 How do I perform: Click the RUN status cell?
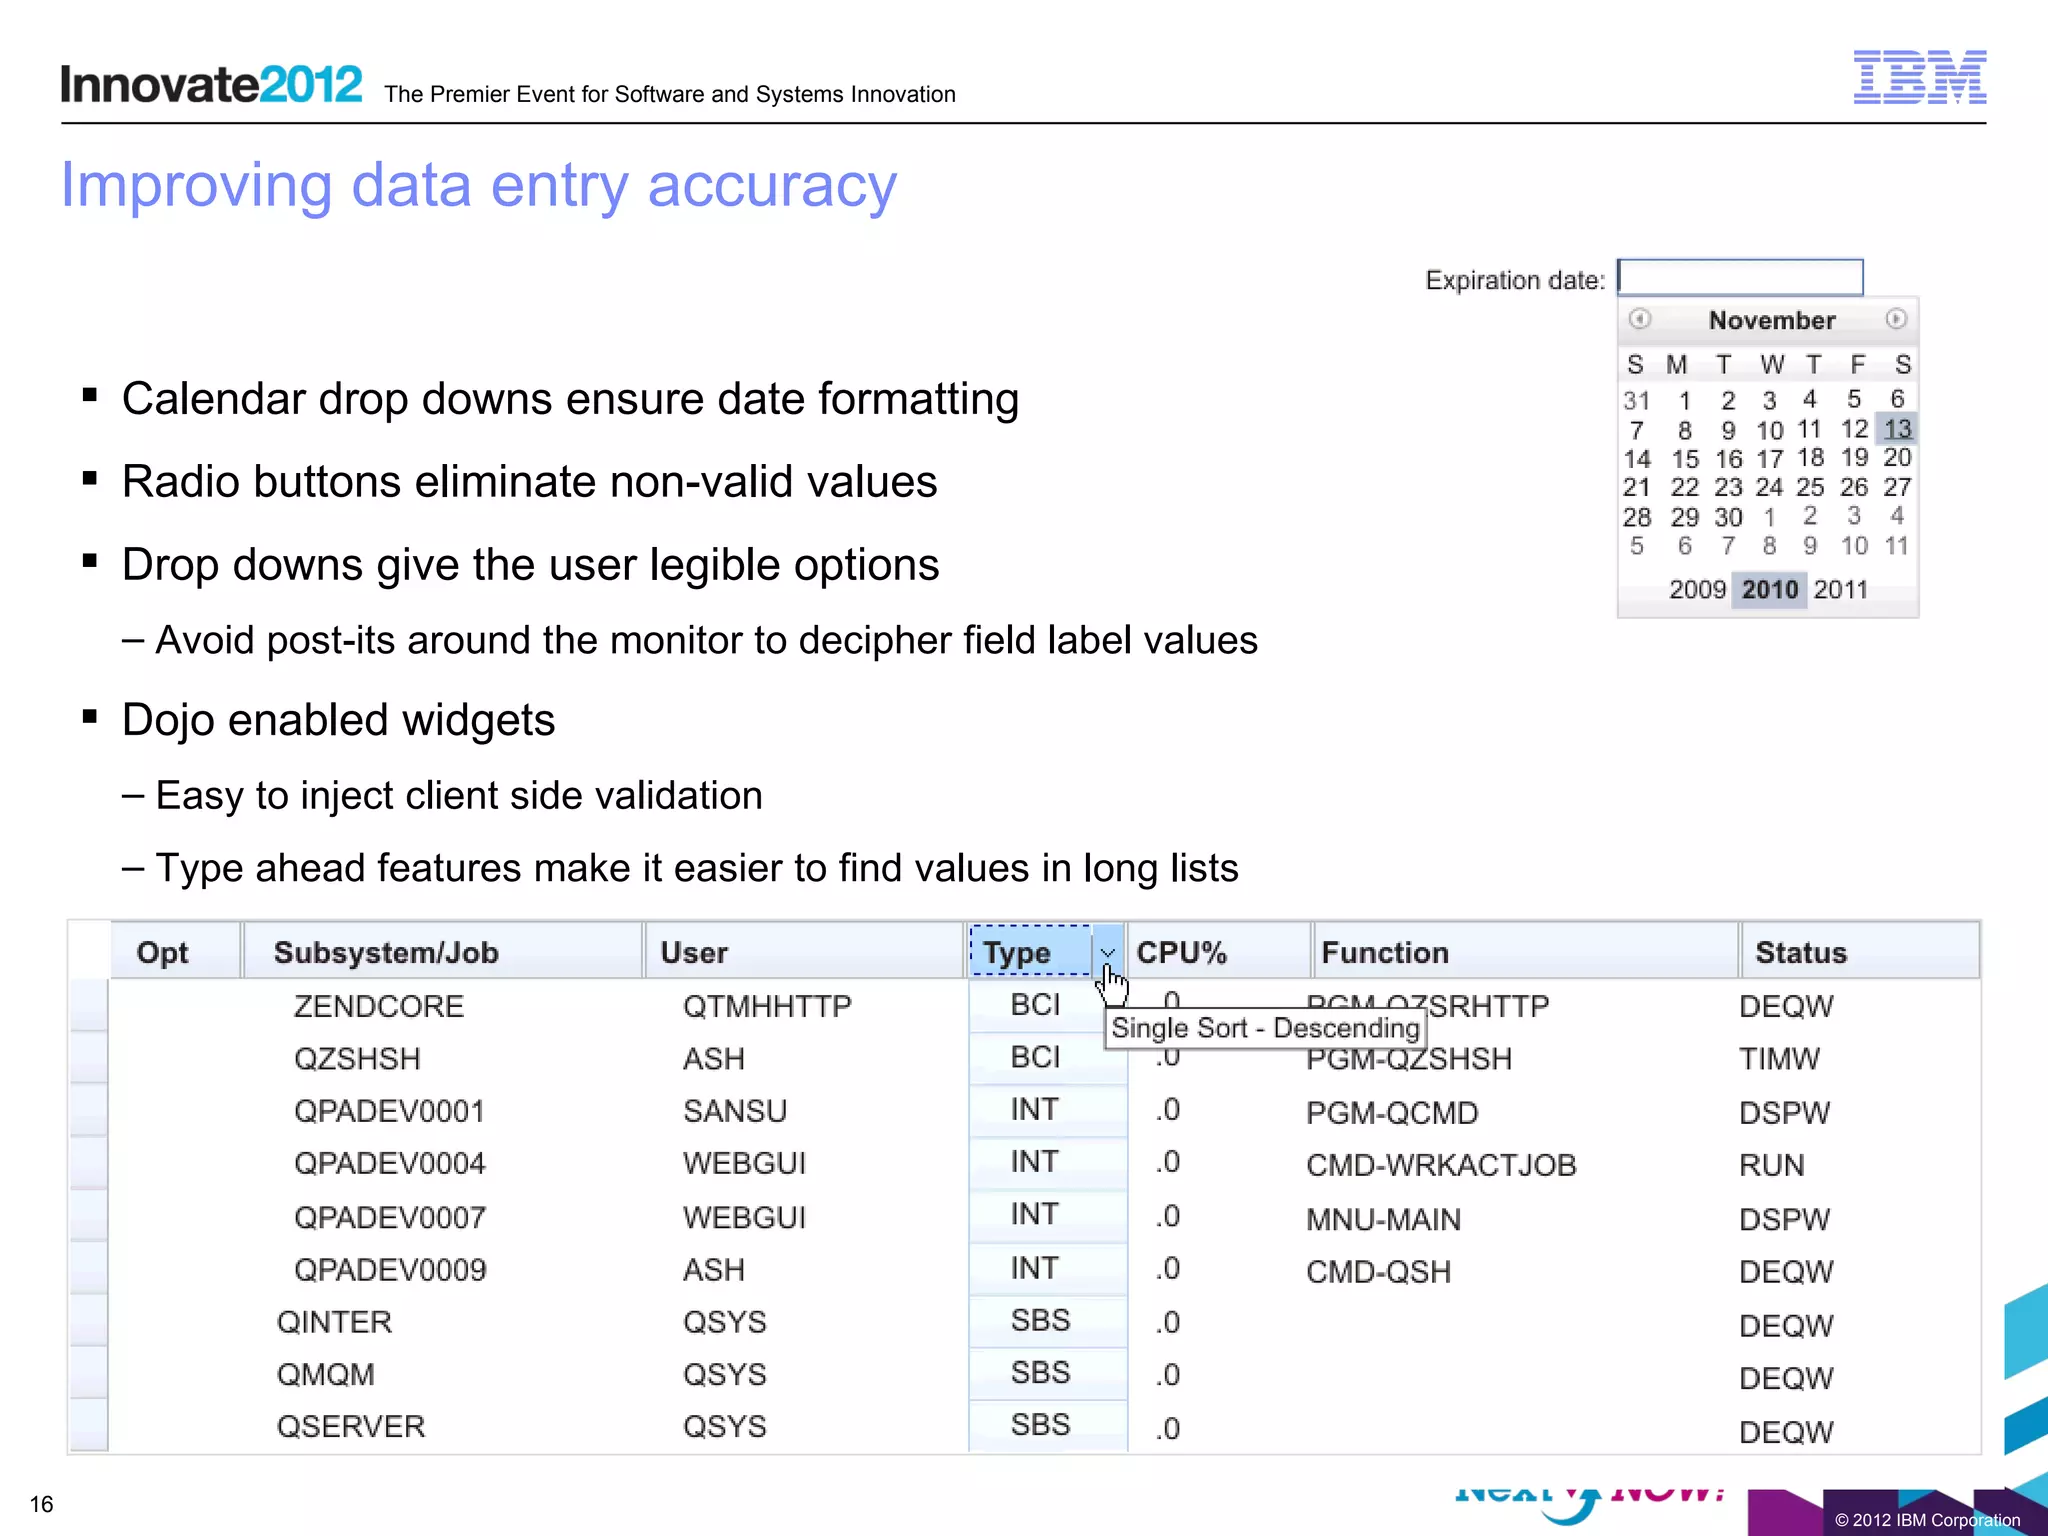[1771, 1165]
